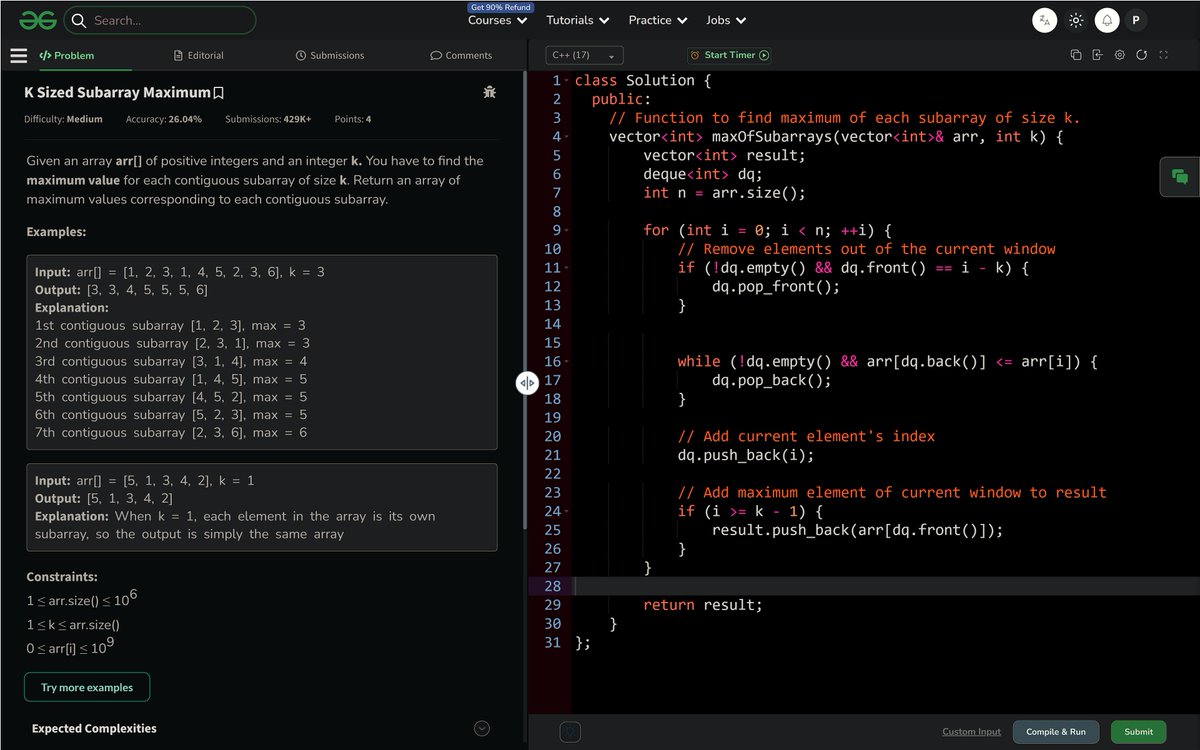Click the 'Submissions: 429K+' label
Image resolution: width=1200 pixels, height=750 pixels.
(268, 119)
